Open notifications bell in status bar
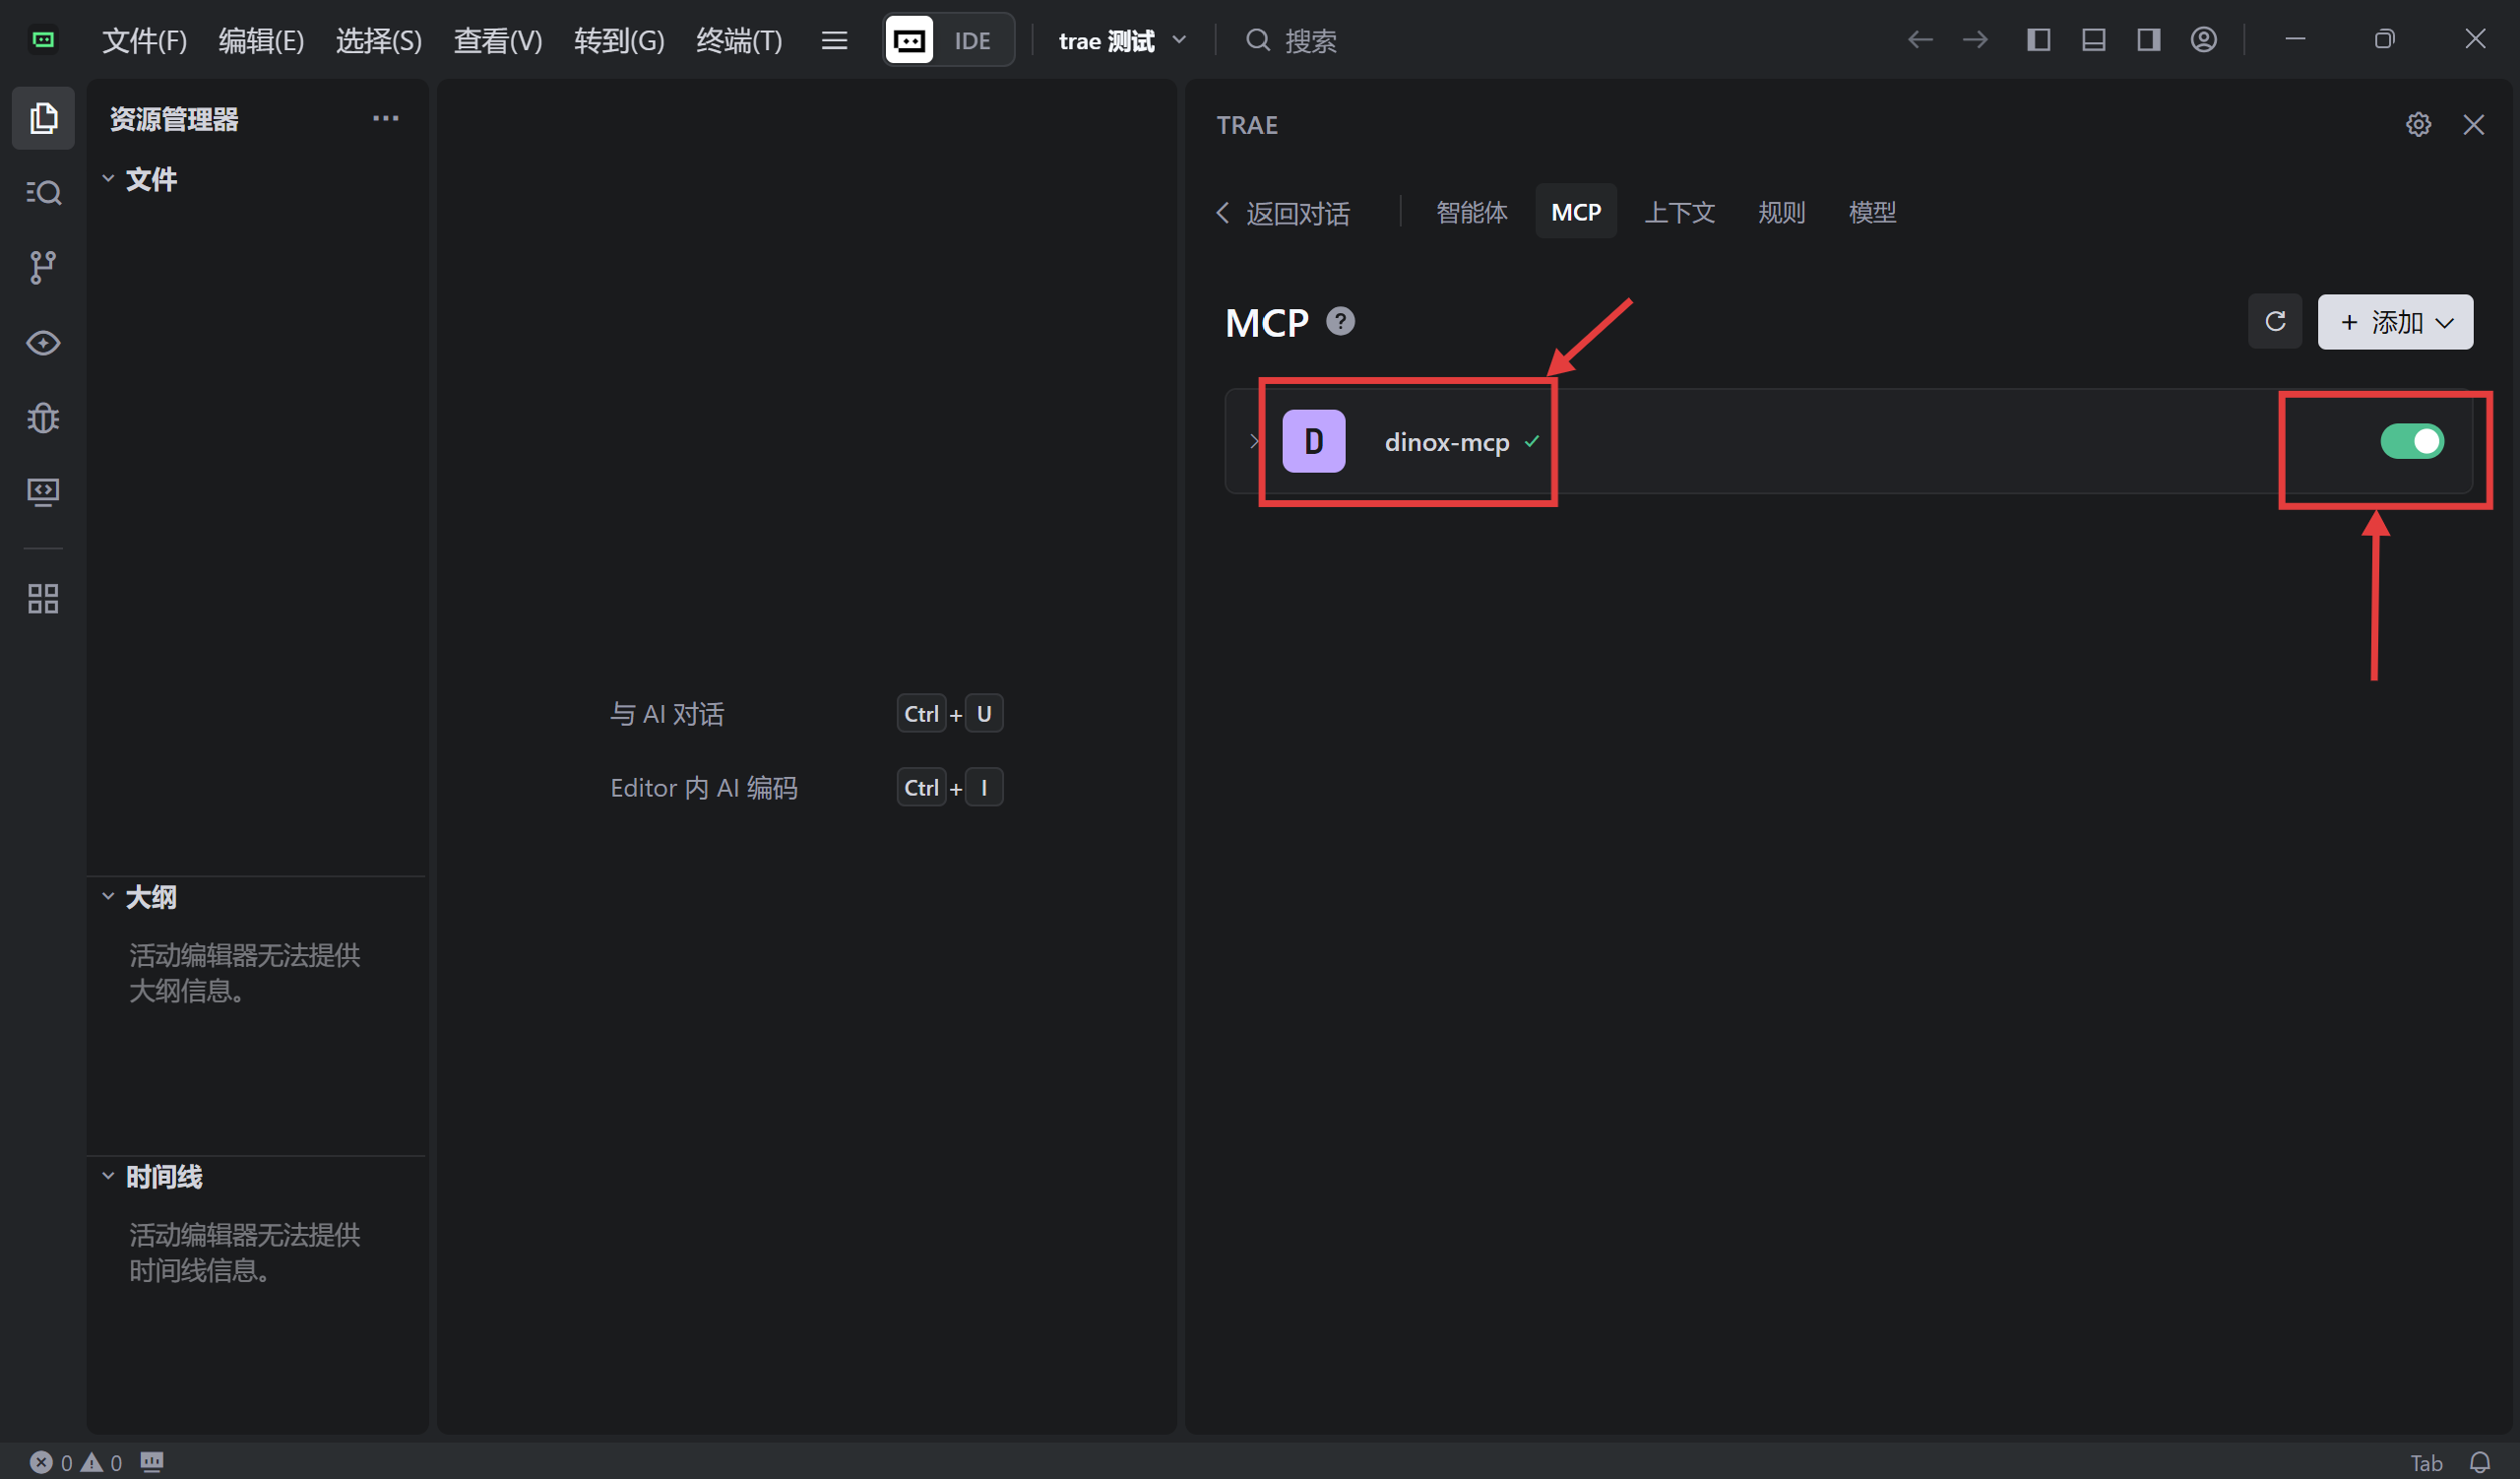 click(2480, 1462)
